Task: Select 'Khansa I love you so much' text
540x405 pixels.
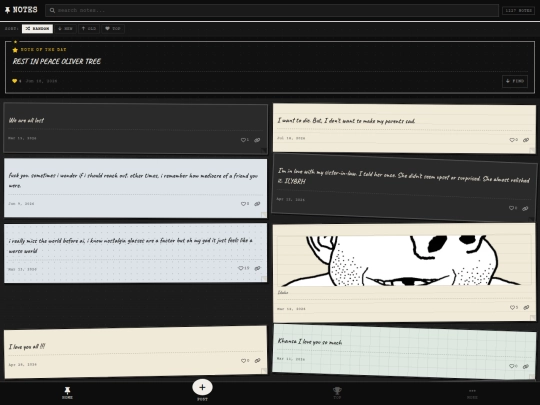Action: (x=310, y=341)
